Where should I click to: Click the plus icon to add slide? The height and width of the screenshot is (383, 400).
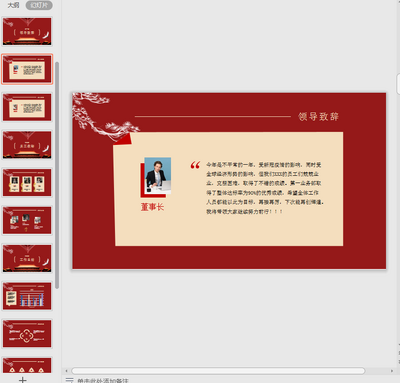pos(22,380)
